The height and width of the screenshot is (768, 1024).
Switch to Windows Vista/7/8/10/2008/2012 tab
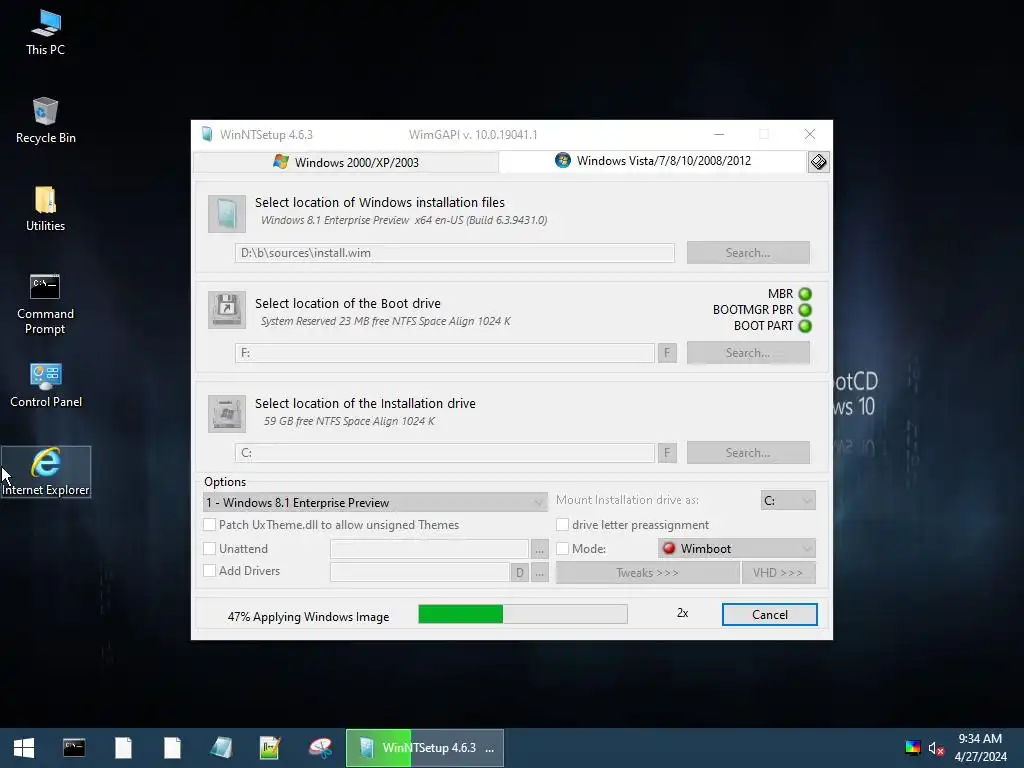[653, 161]
